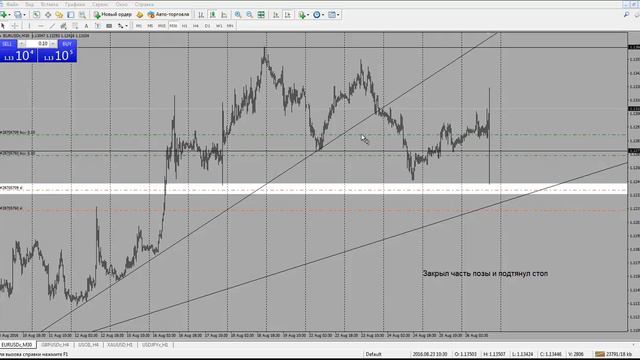Image resolution: width=640 pixels, height=360 pixels.
Task: Toggle the Авто-торговля button
Action: tap(169, 15)
